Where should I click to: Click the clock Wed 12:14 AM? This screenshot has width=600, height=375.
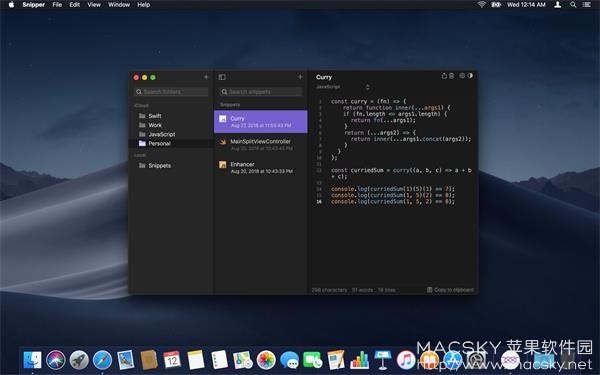[526, 5]
